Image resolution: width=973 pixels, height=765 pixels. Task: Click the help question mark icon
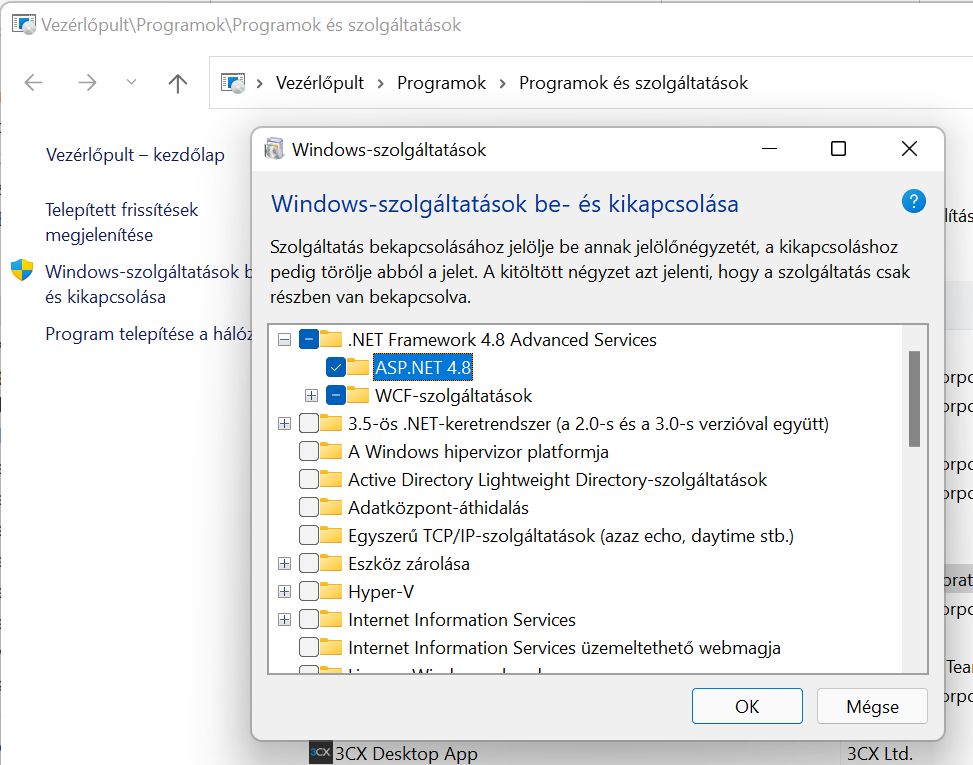pyautogui.click(x=913, y=201)
